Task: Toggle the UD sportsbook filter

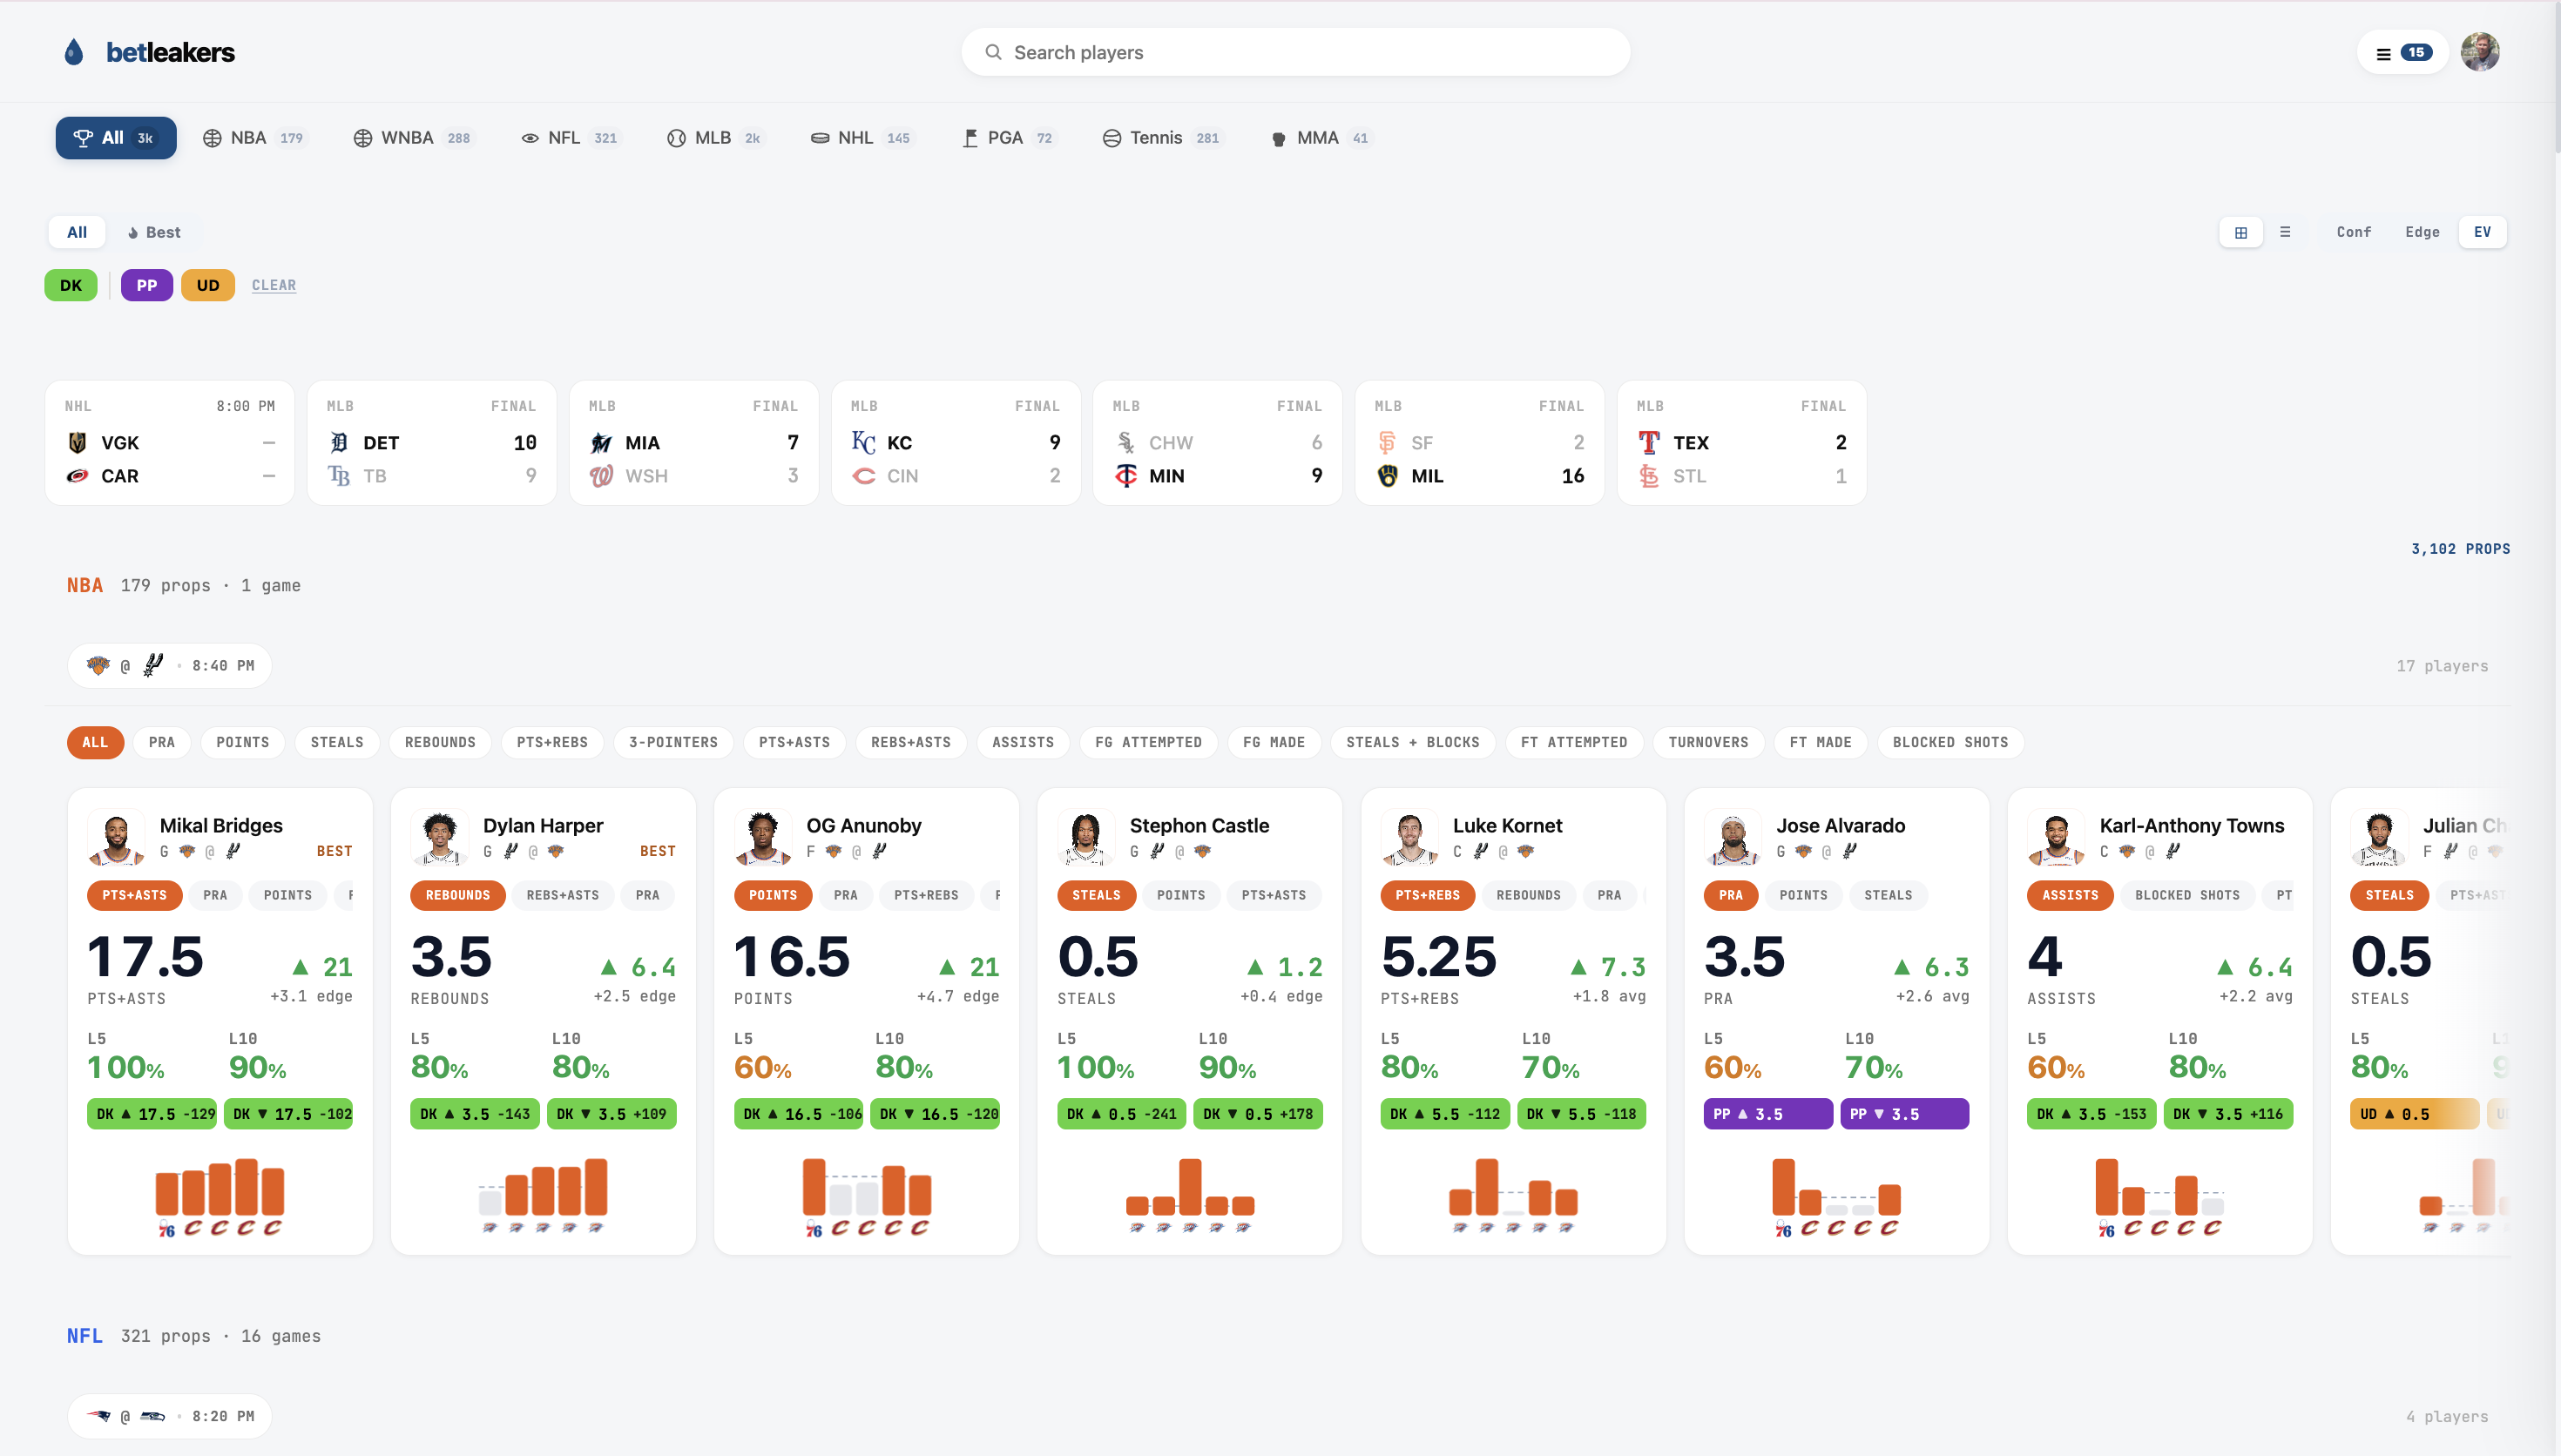Action: (208, 285)
